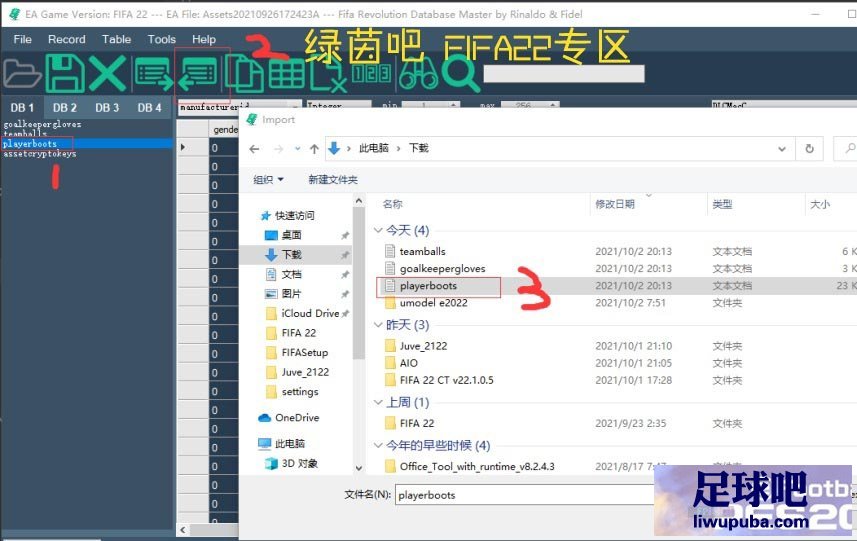Switch to the DB 1 tab
Screen dimensions: 857x541
22,108
